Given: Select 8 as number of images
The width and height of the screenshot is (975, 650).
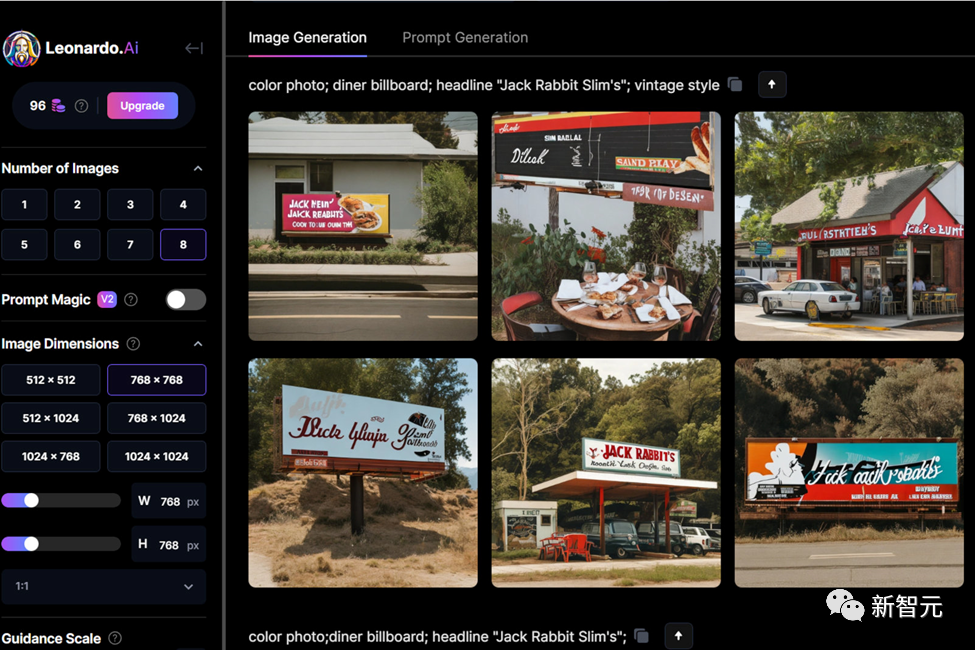Looking at the screenshot, I should (x=183, y=244).
